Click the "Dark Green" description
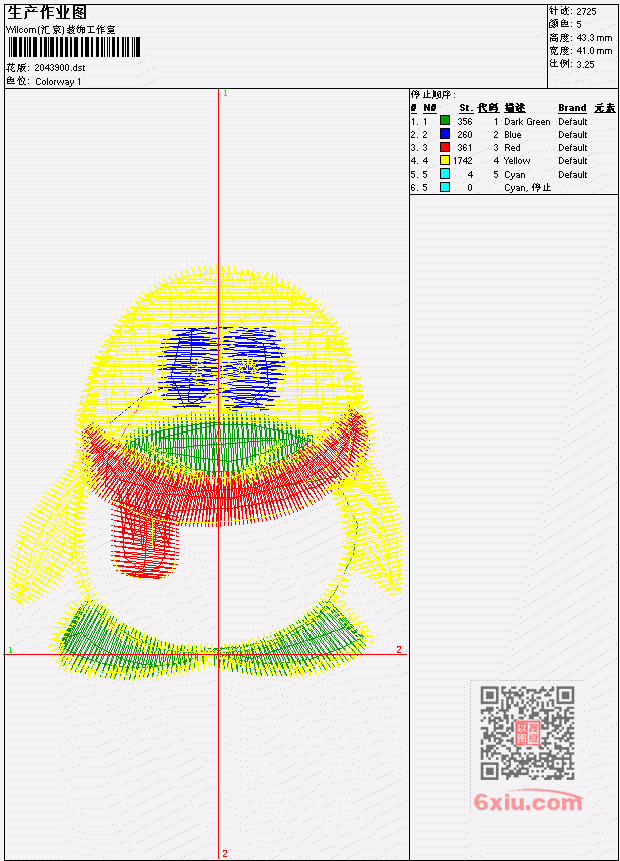 (527, 122)
